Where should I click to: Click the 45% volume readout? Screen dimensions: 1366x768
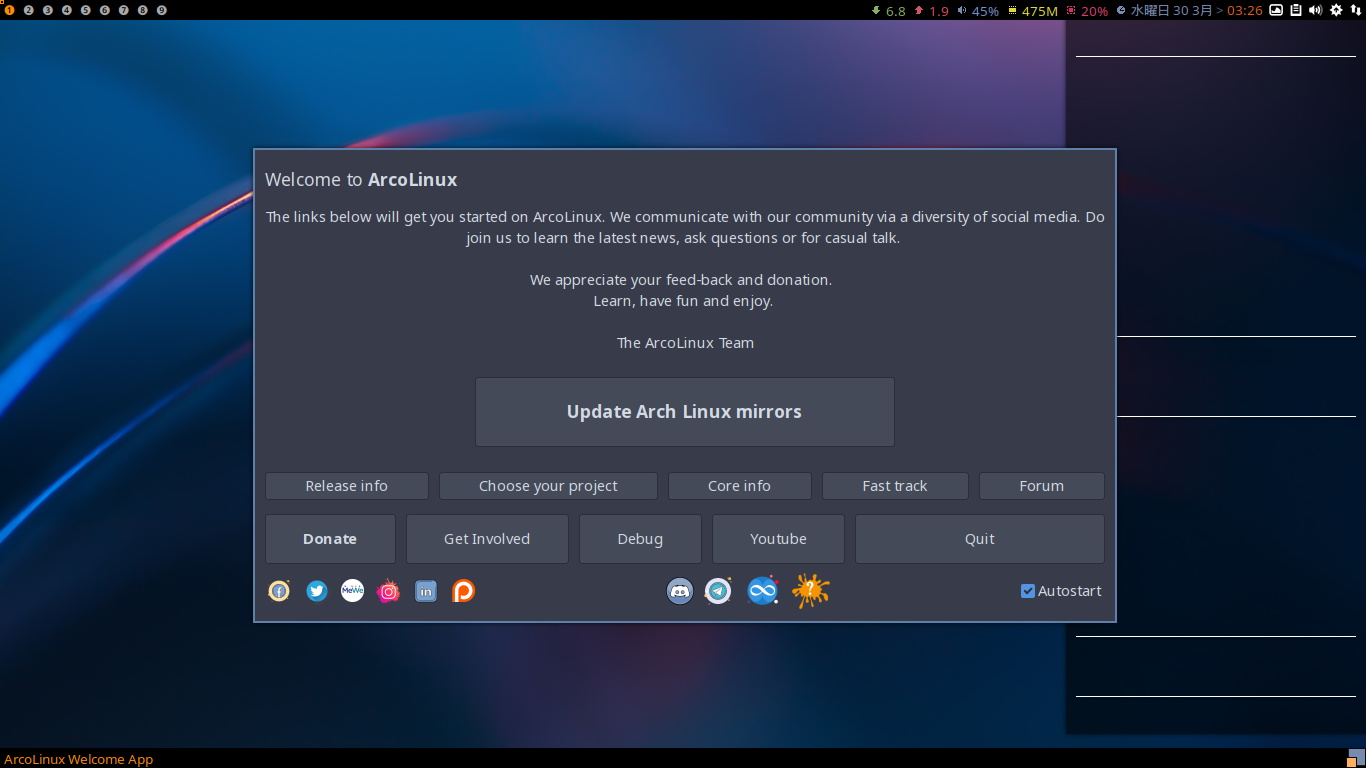[985, 11]
